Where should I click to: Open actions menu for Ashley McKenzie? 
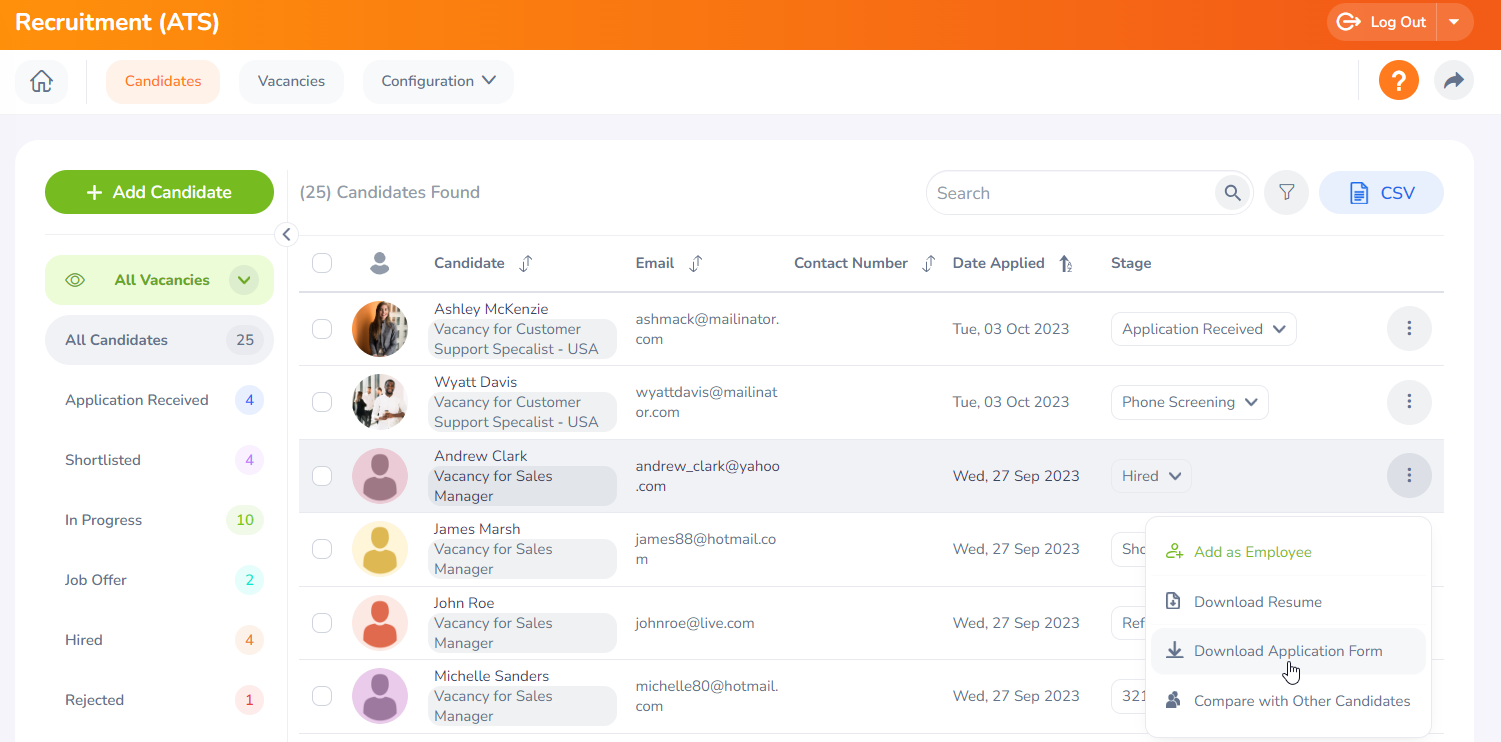pos(1409,328)
